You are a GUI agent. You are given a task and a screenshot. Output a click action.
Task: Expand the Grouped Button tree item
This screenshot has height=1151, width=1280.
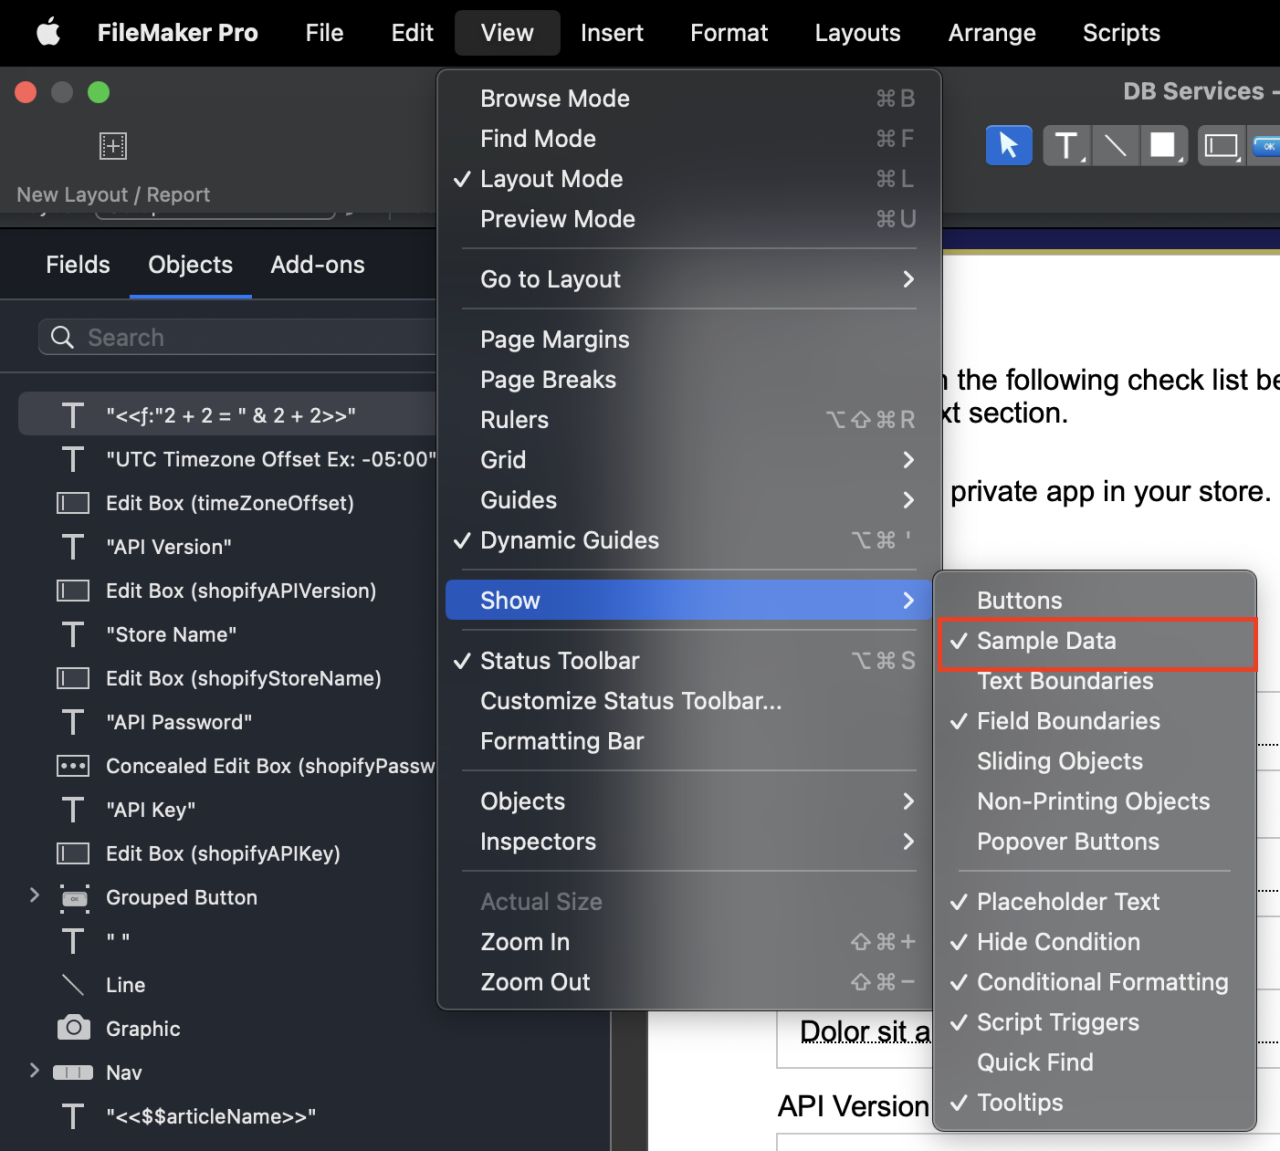tap(34, 895)
